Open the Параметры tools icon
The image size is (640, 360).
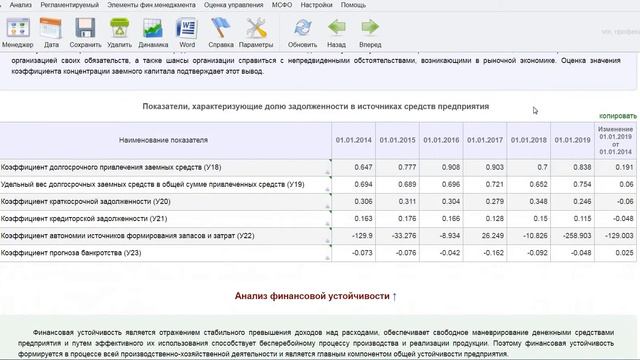256,28
